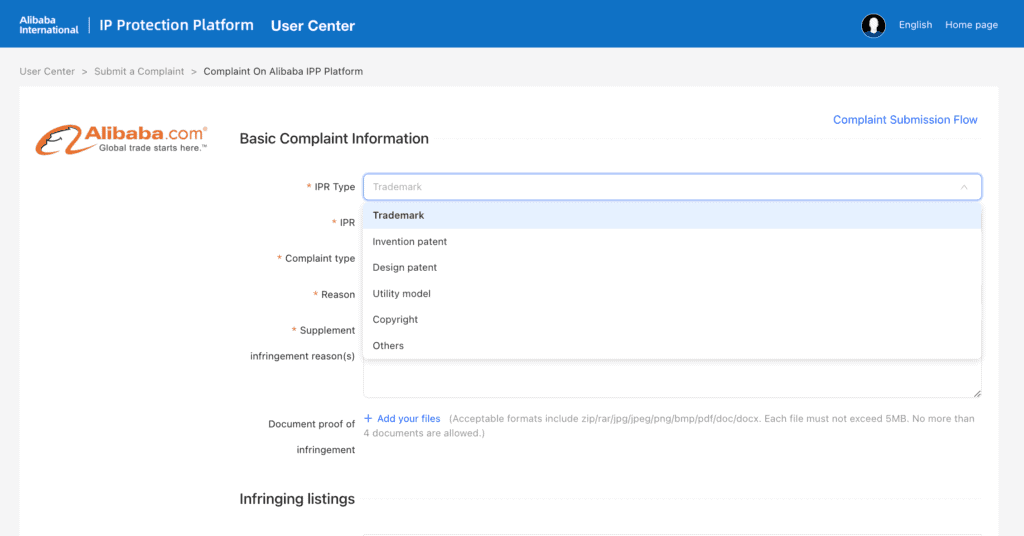Click Add your files upload link
Image resolution: width=1024 pixels, height=536 pixels.
coord(408,418)
